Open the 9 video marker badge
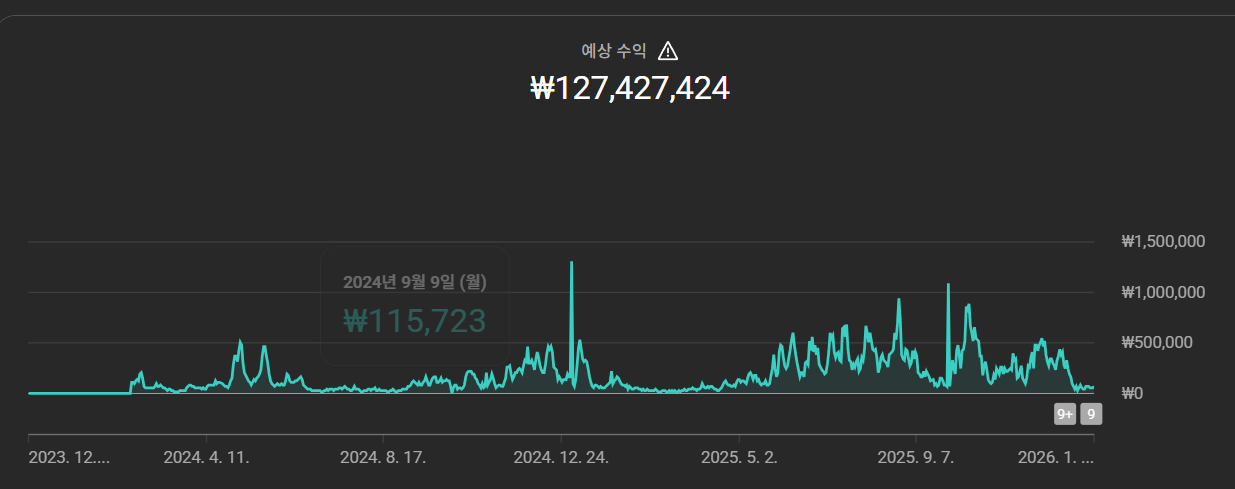Viewport: 1235px width, 489px height. [1091, 414]
